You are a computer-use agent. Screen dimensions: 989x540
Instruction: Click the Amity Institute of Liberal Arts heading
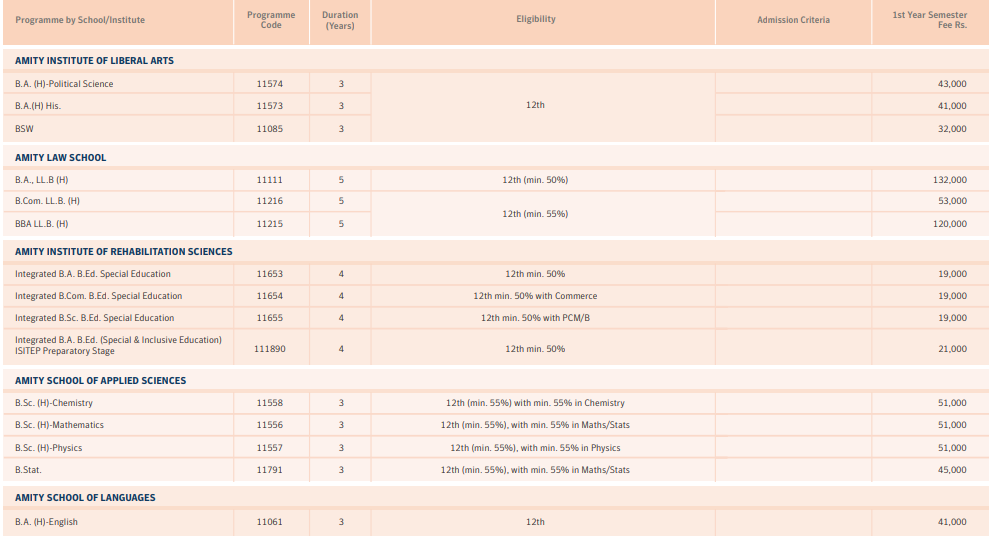click(94, 61)
